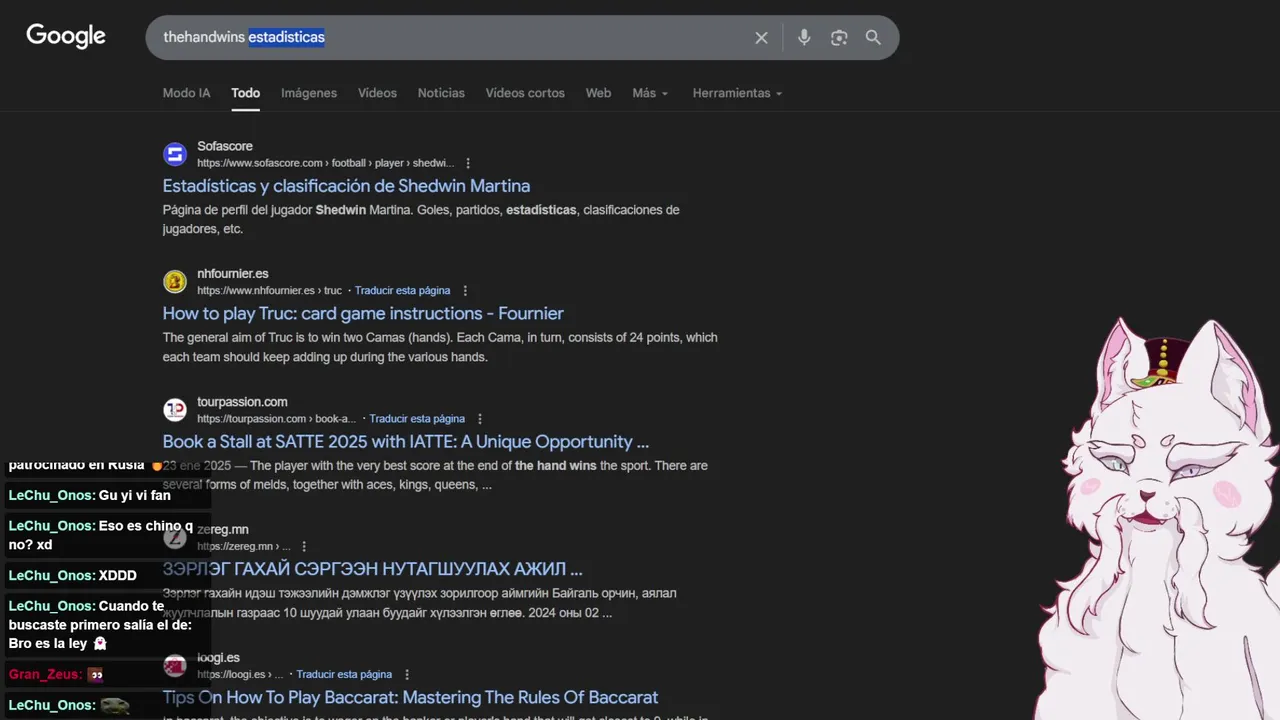Switch to Vídeos cortos tab
The image size is (1280, 720).
tap(525, 93)
